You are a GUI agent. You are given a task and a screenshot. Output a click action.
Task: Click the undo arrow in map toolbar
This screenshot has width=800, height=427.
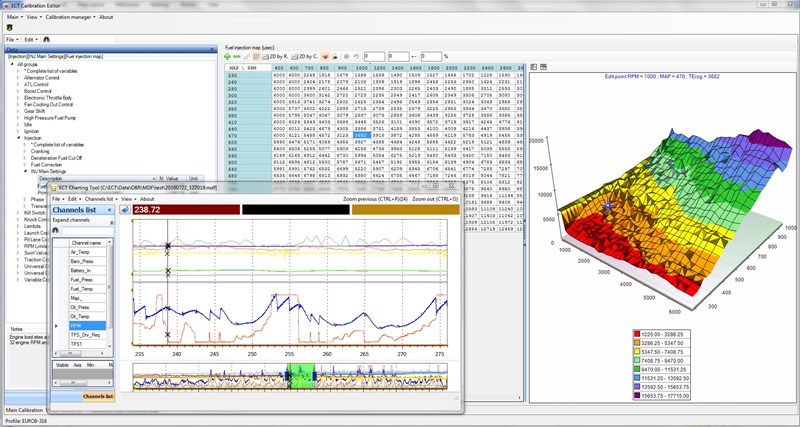(x=356, y=57)
